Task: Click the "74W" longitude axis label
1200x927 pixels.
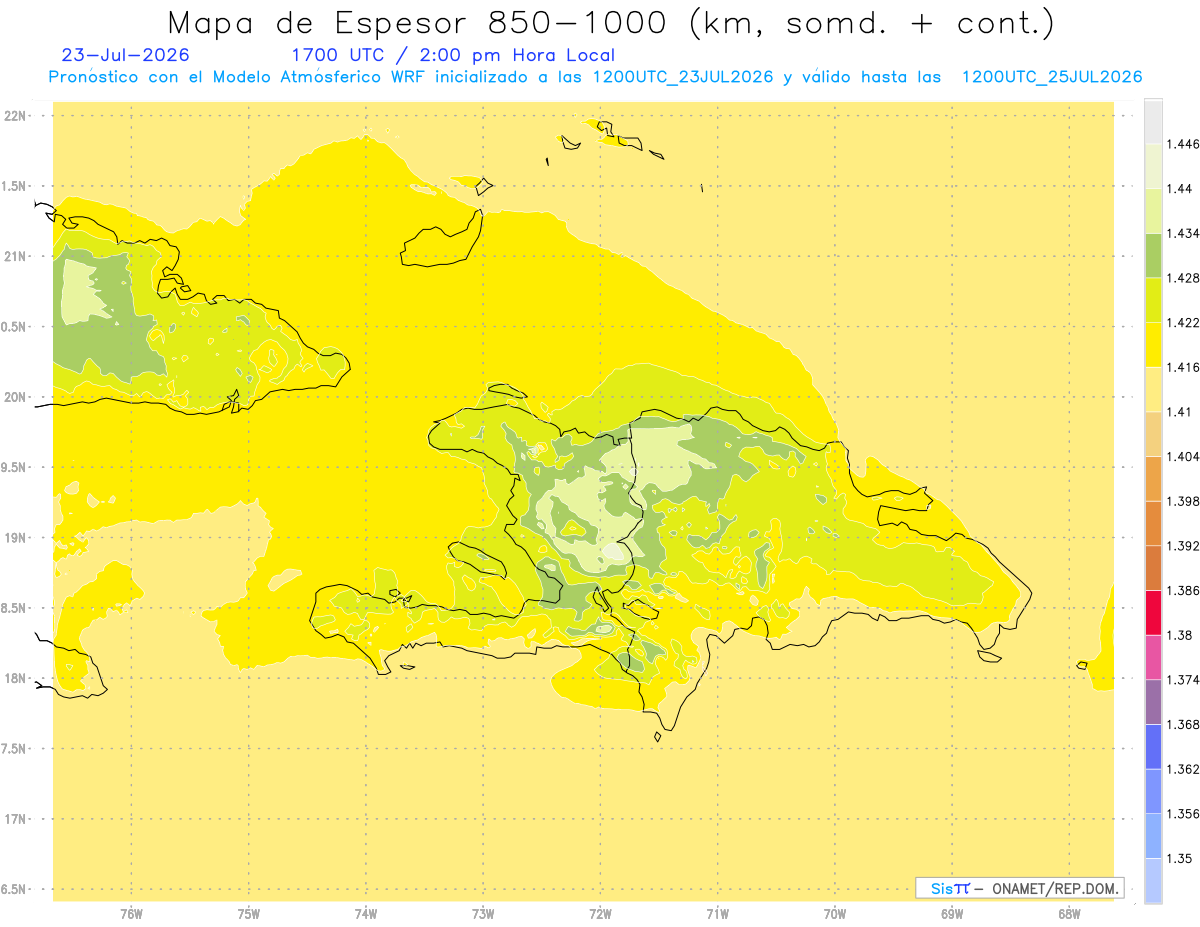Action: tap(366, 914)
